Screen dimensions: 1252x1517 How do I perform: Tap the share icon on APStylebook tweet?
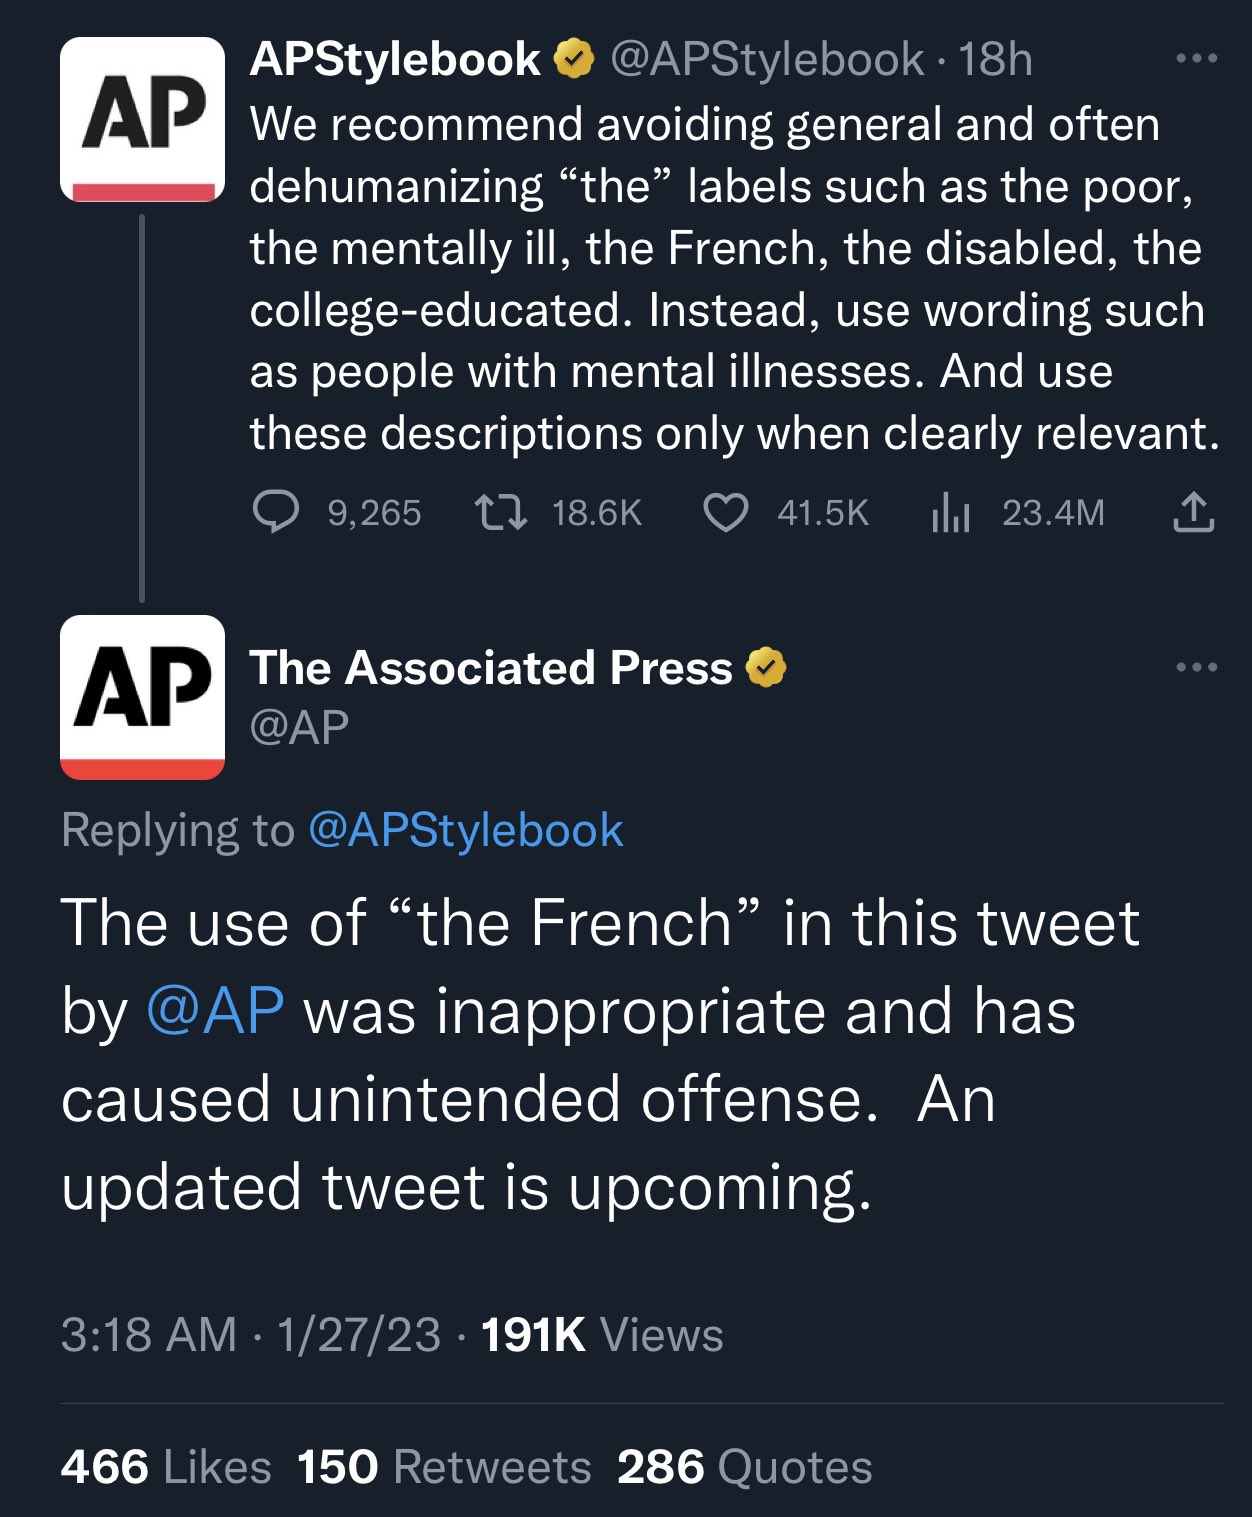pos(1193,512)
